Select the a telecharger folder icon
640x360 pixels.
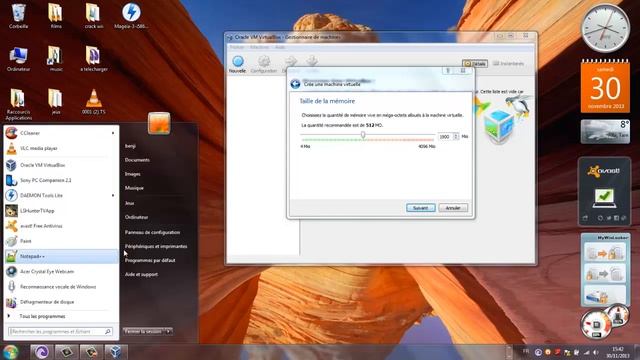coord(93,59)
